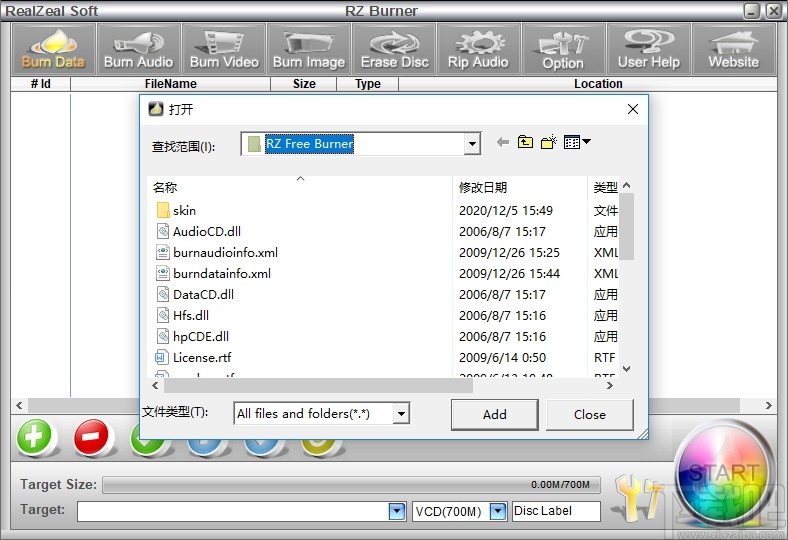Select Hfs.dll file
The image size is (788, 540).
click(190, 316)
